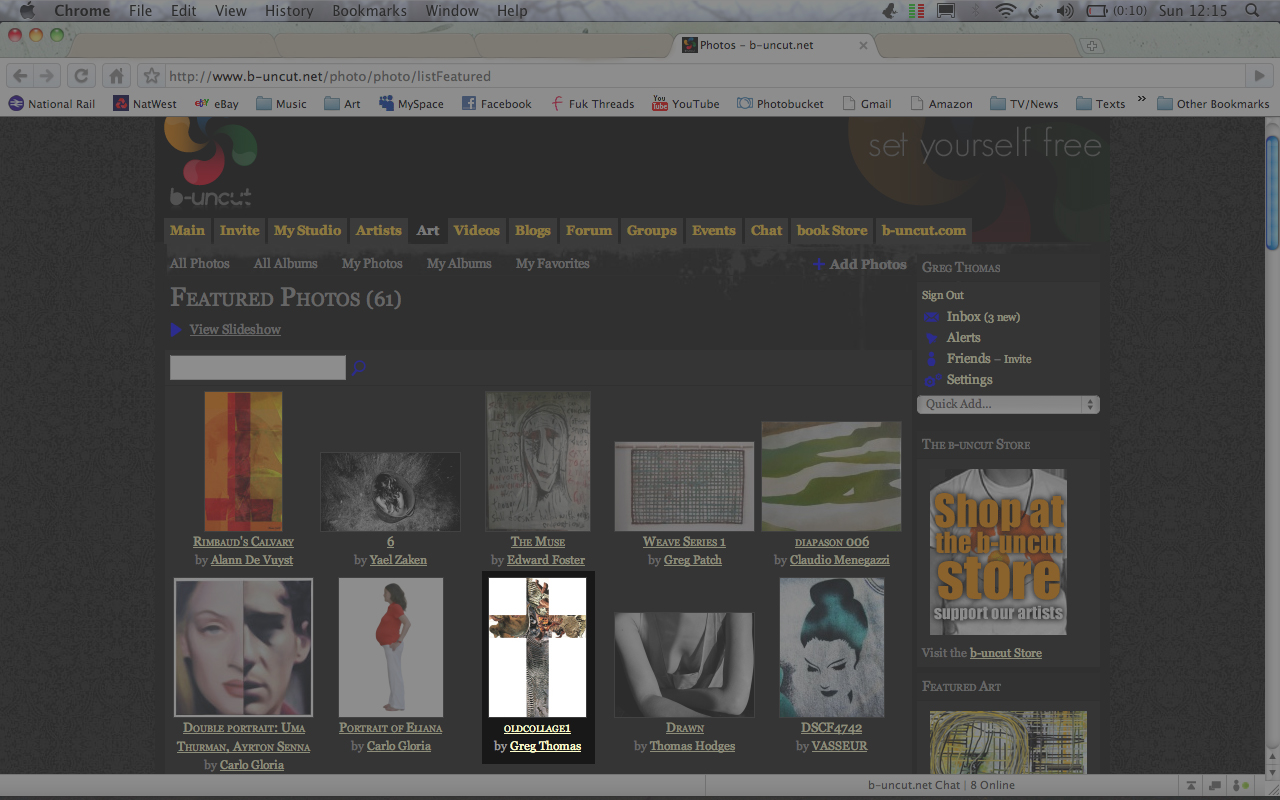1280x800 pixels.
Task: Click the chat bar pop-up arrow icon
Action: pyautogui.click(x=1191, y=785)
